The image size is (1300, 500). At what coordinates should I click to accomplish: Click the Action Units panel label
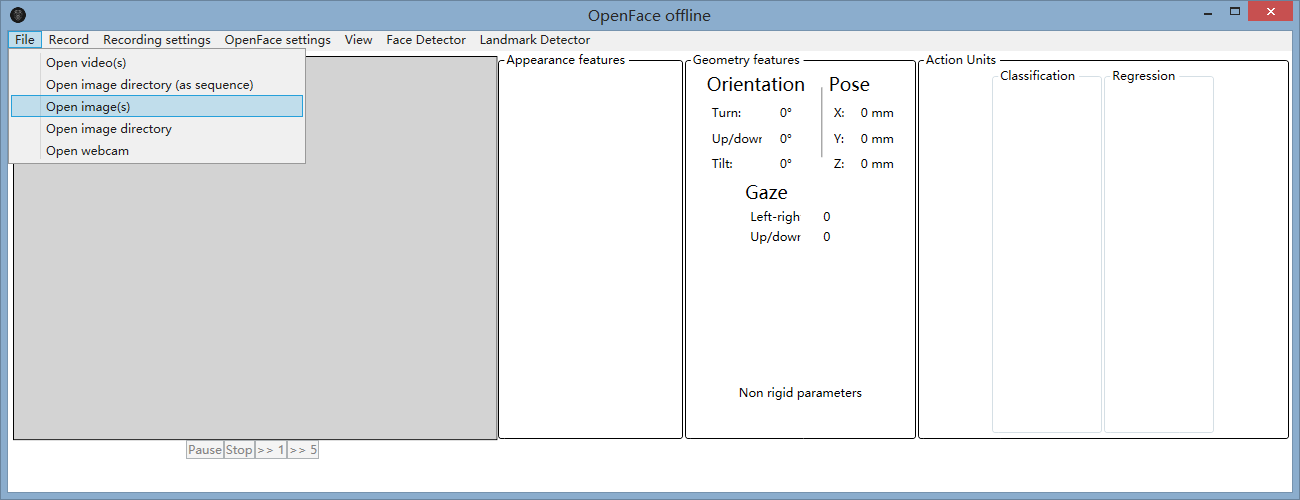pyautogui.click(x=961, y=60)
